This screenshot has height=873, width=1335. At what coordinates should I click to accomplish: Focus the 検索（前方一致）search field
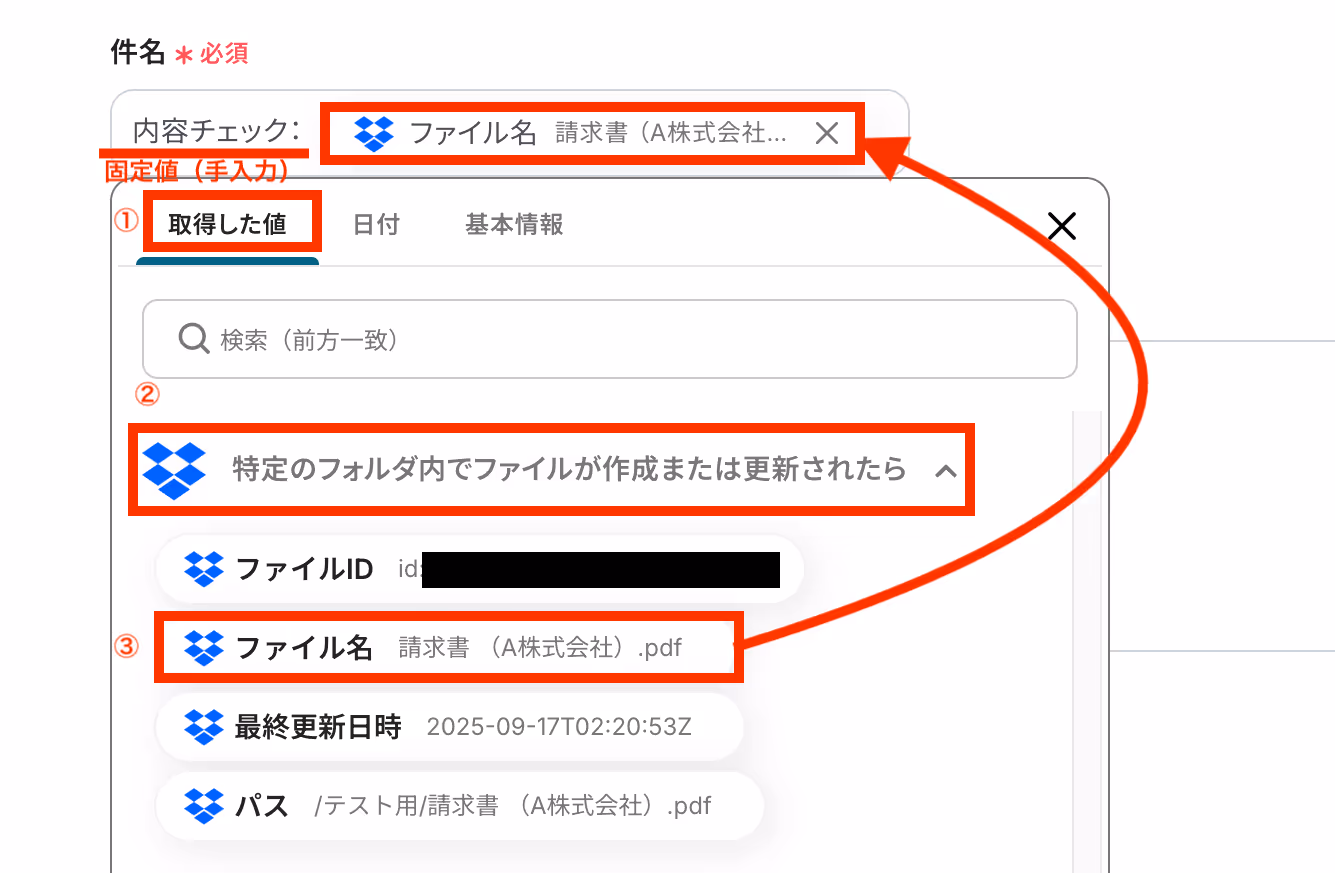click(610, 339)
